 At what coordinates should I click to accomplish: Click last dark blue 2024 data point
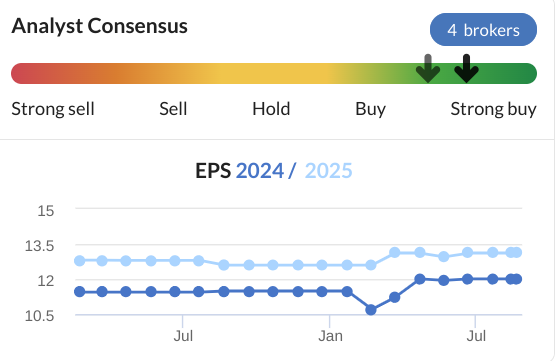tap(517, 279)
